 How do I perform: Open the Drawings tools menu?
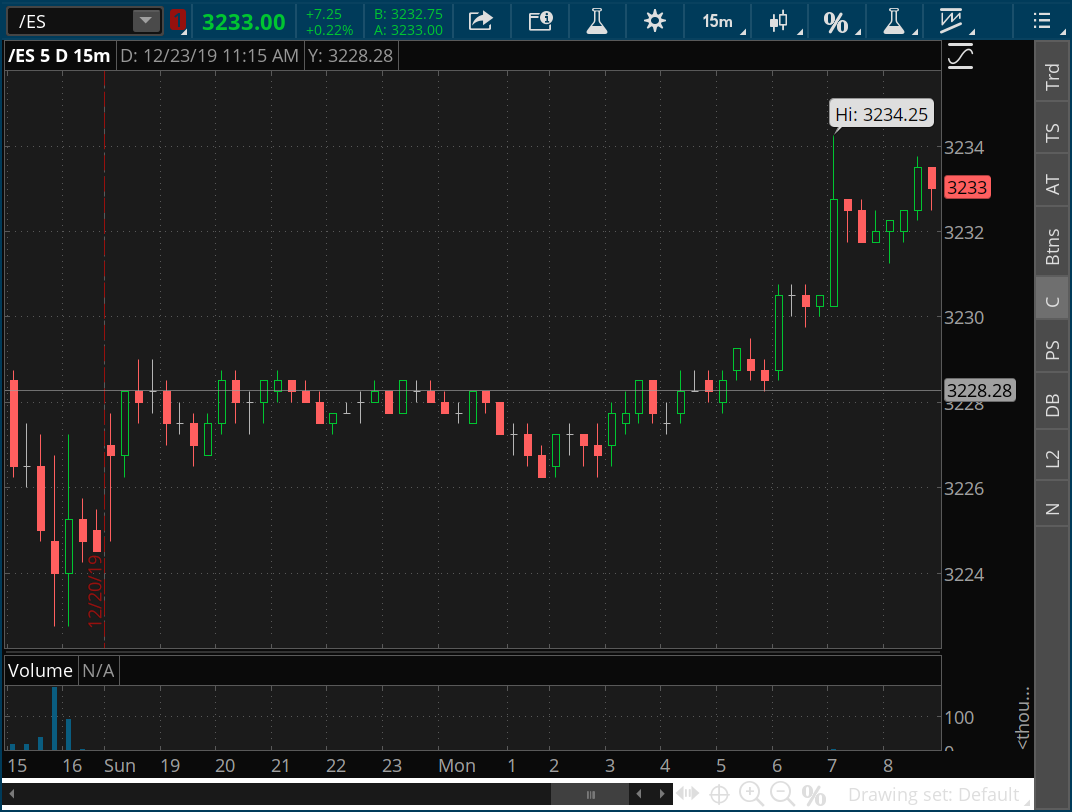[x=954, y=21]
